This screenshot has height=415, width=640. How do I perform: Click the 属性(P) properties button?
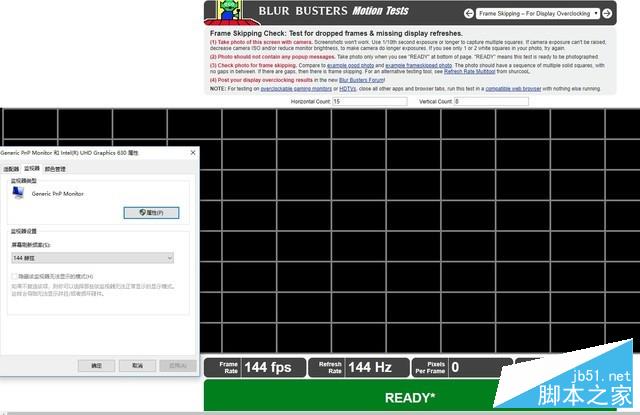(150, 212)
